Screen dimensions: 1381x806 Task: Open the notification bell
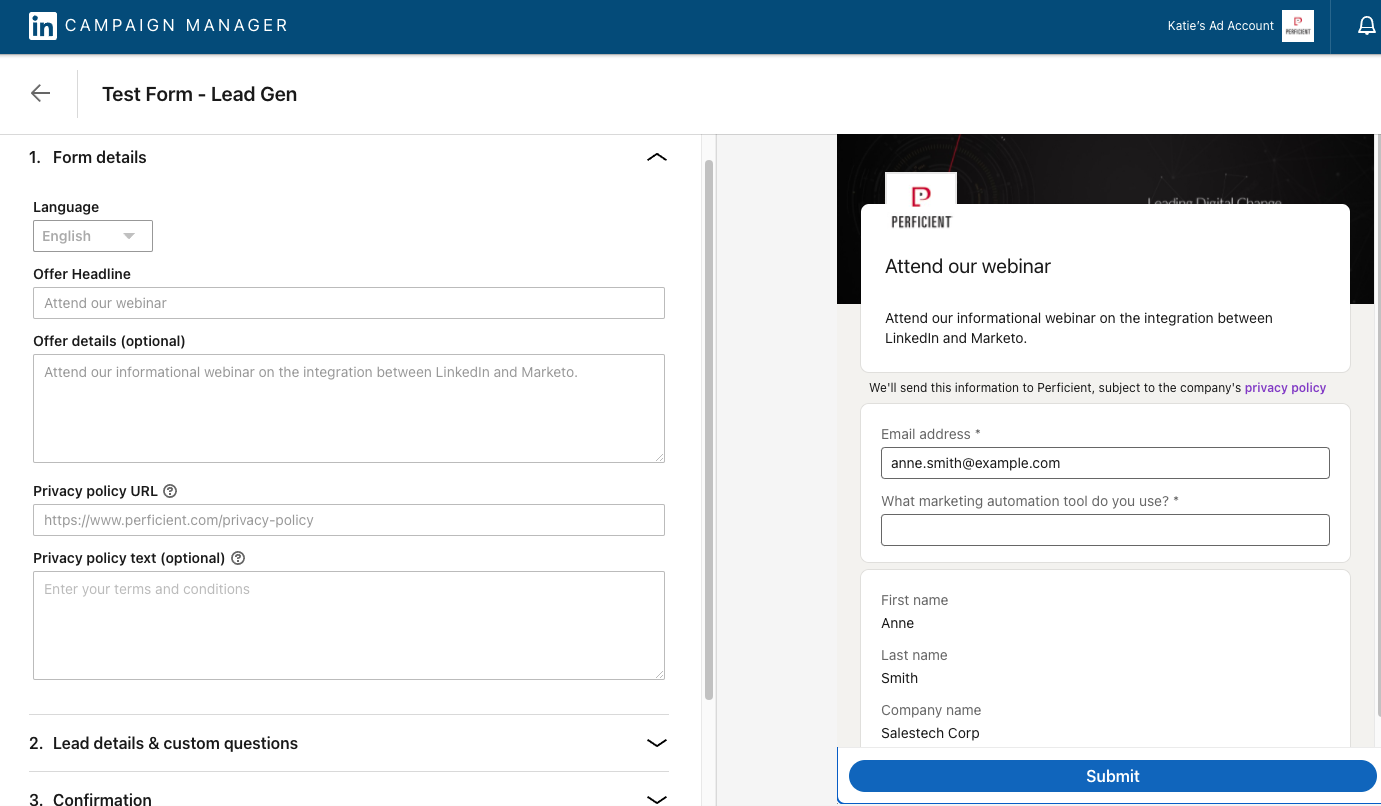pos(1367,25)
